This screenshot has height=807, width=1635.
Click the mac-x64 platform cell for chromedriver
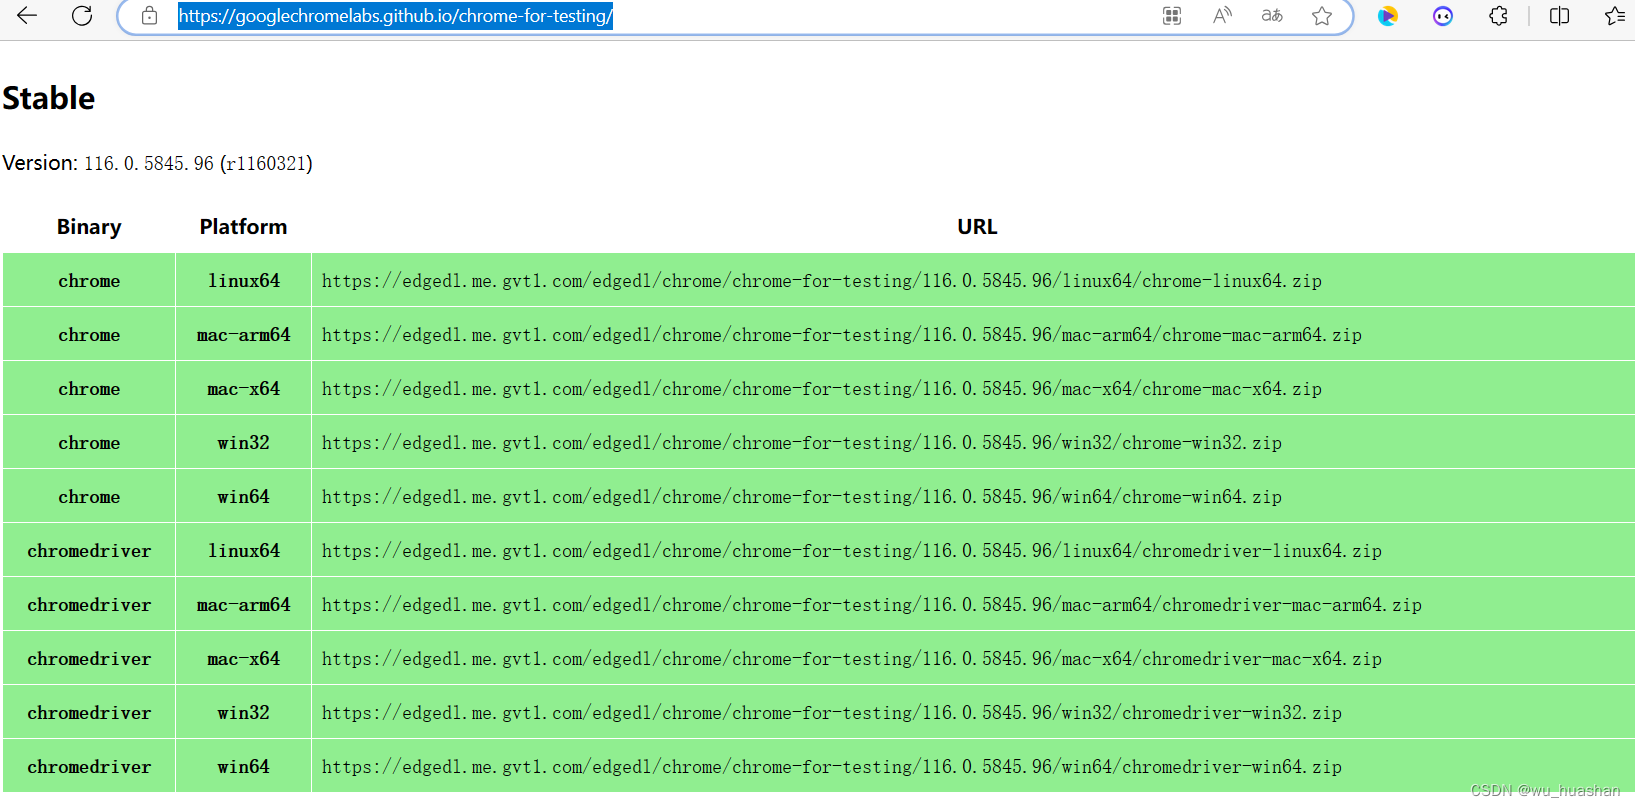[244, 659]
